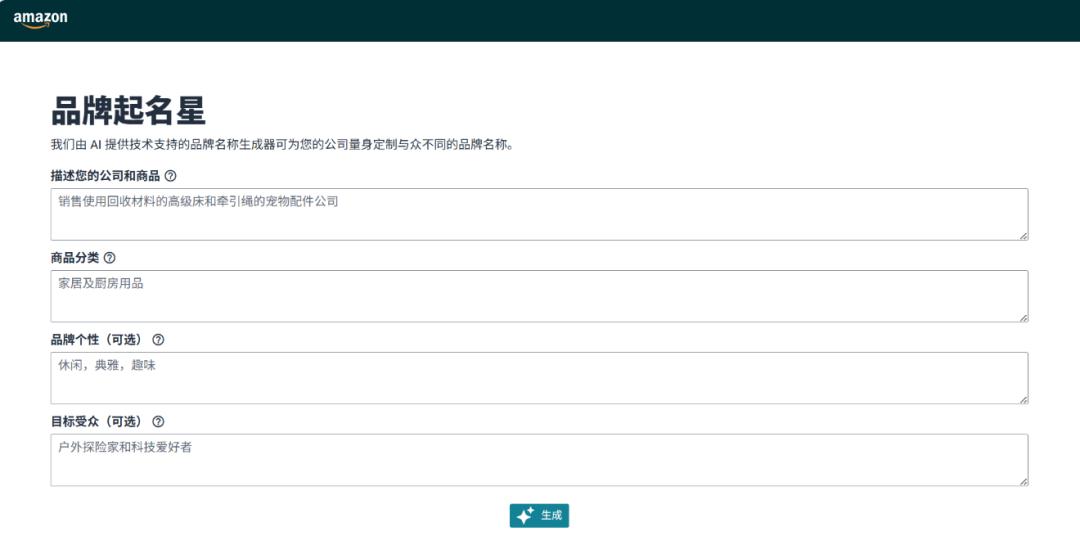Screen dimensions: 1080x545
Task: Click the Amazon logo in header
Action: [x=40, y=20]
